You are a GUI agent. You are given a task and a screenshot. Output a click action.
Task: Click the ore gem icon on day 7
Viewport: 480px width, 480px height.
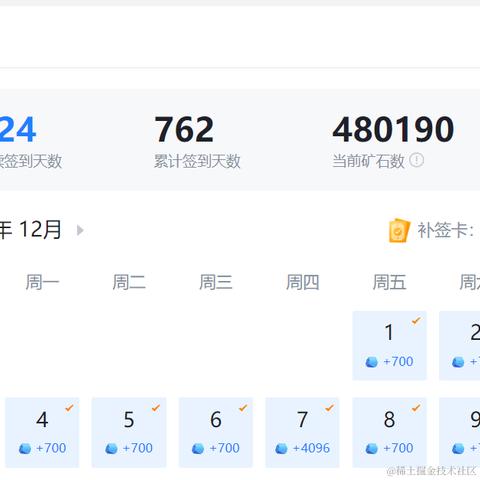[281, 449]
